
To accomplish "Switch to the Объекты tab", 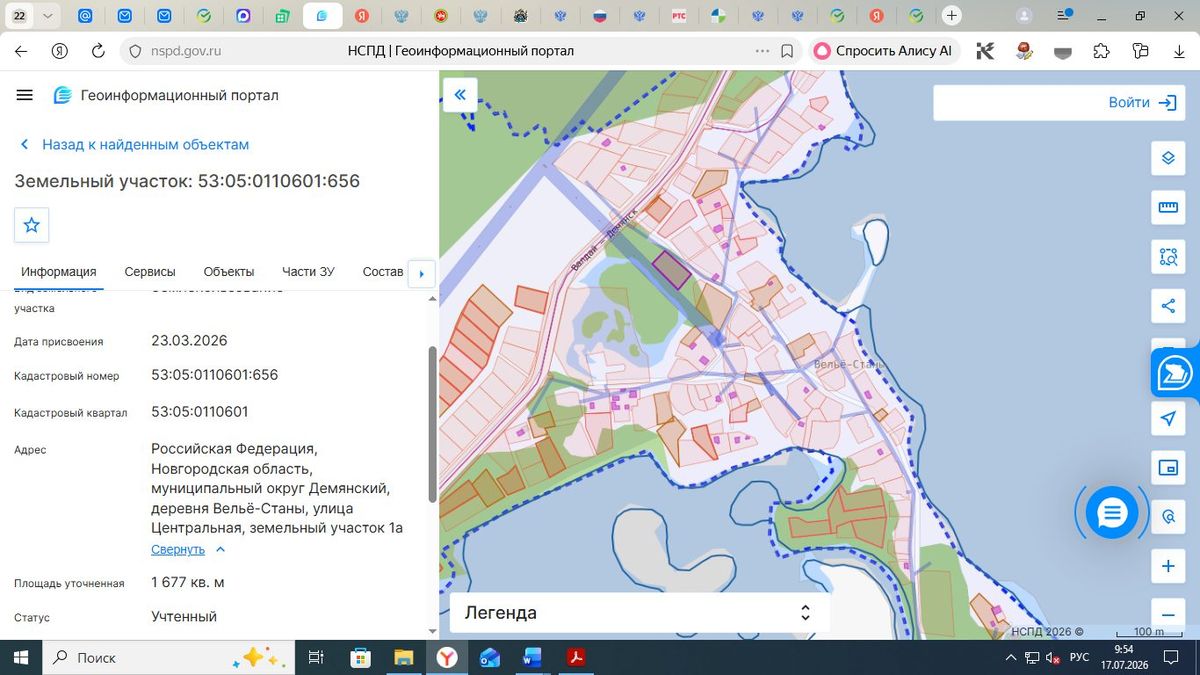I will [229, 272].
